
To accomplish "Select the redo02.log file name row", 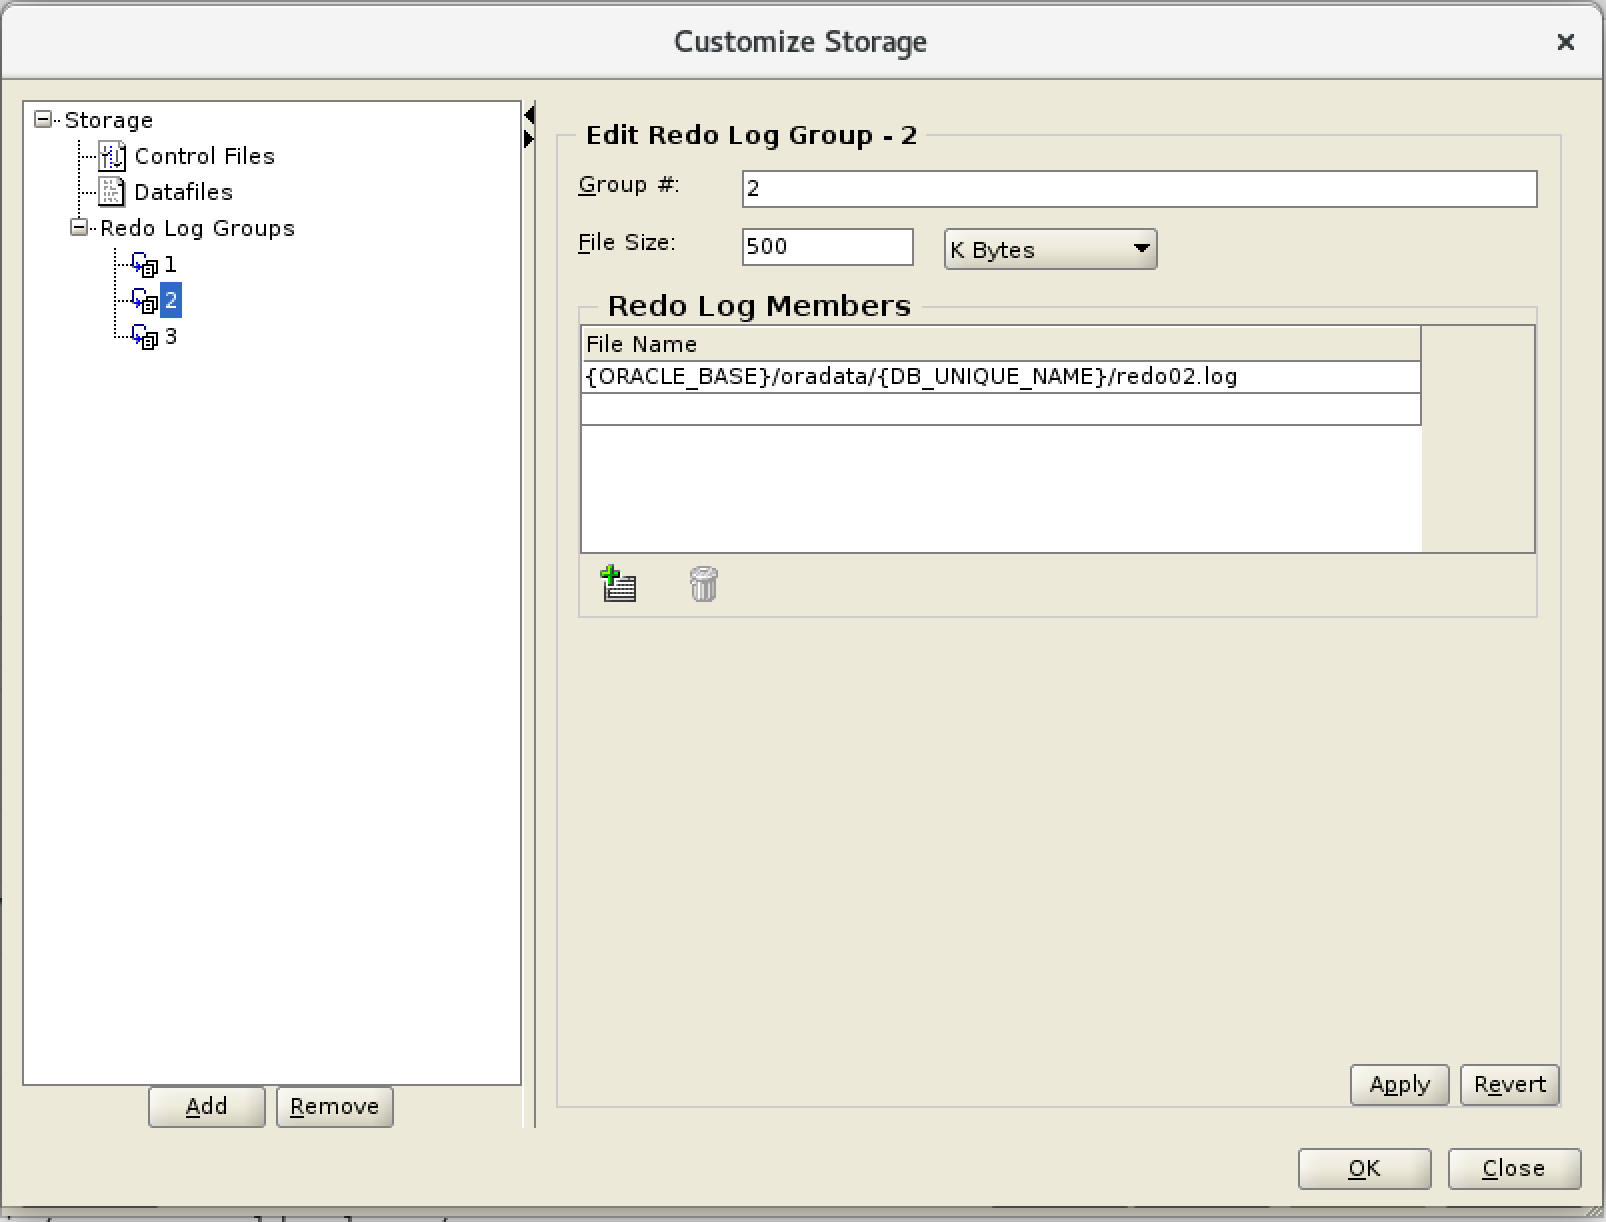I will pos(1000,377).
